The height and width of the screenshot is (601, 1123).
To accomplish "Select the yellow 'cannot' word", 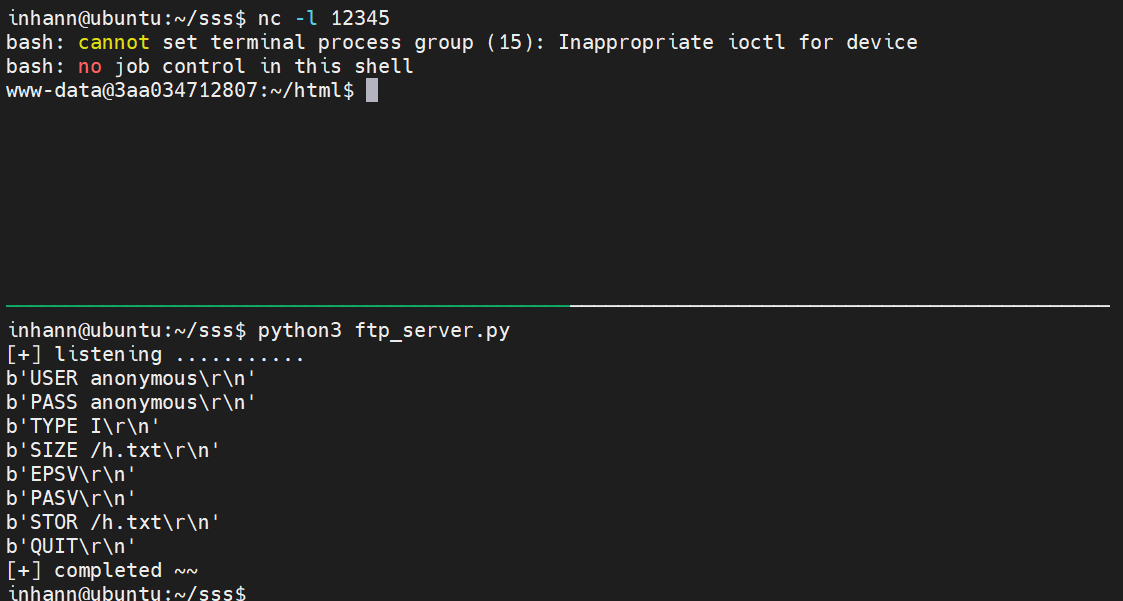I will (114, 42).
